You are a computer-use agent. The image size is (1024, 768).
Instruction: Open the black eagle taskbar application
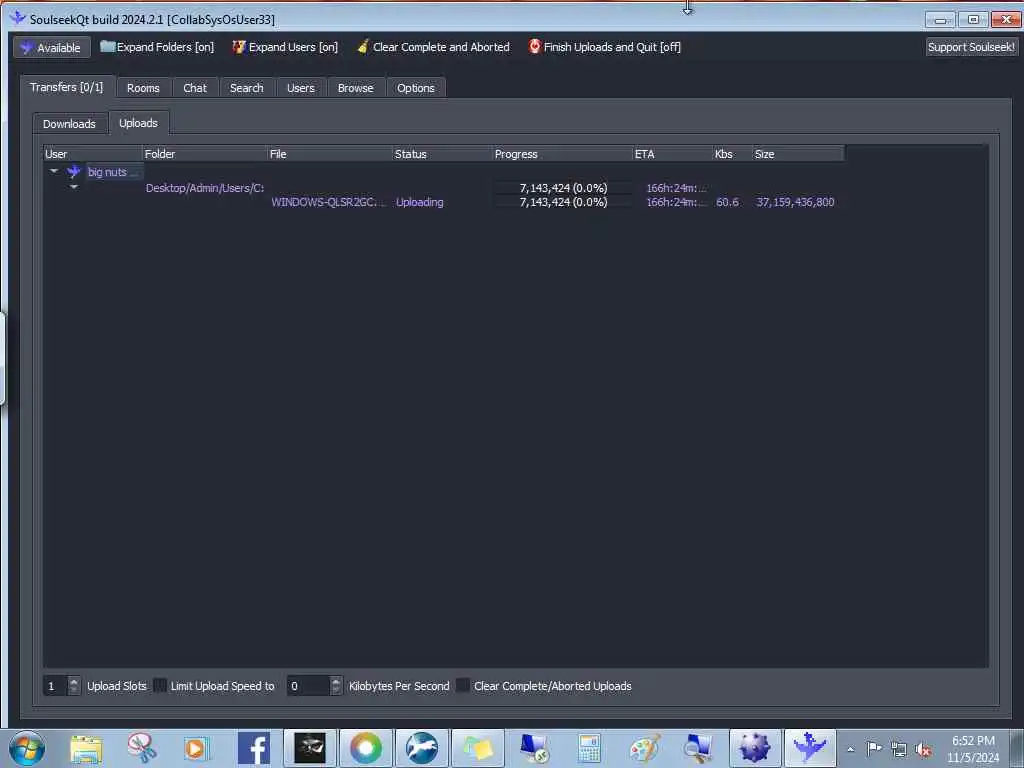(310, 748)
